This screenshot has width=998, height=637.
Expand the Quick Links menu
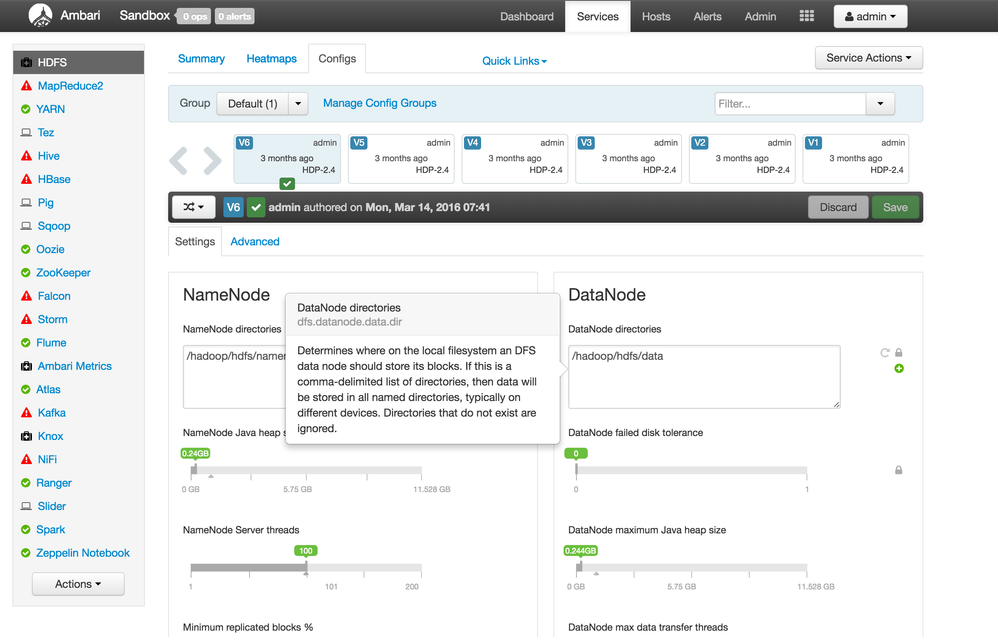click(514, 61)
